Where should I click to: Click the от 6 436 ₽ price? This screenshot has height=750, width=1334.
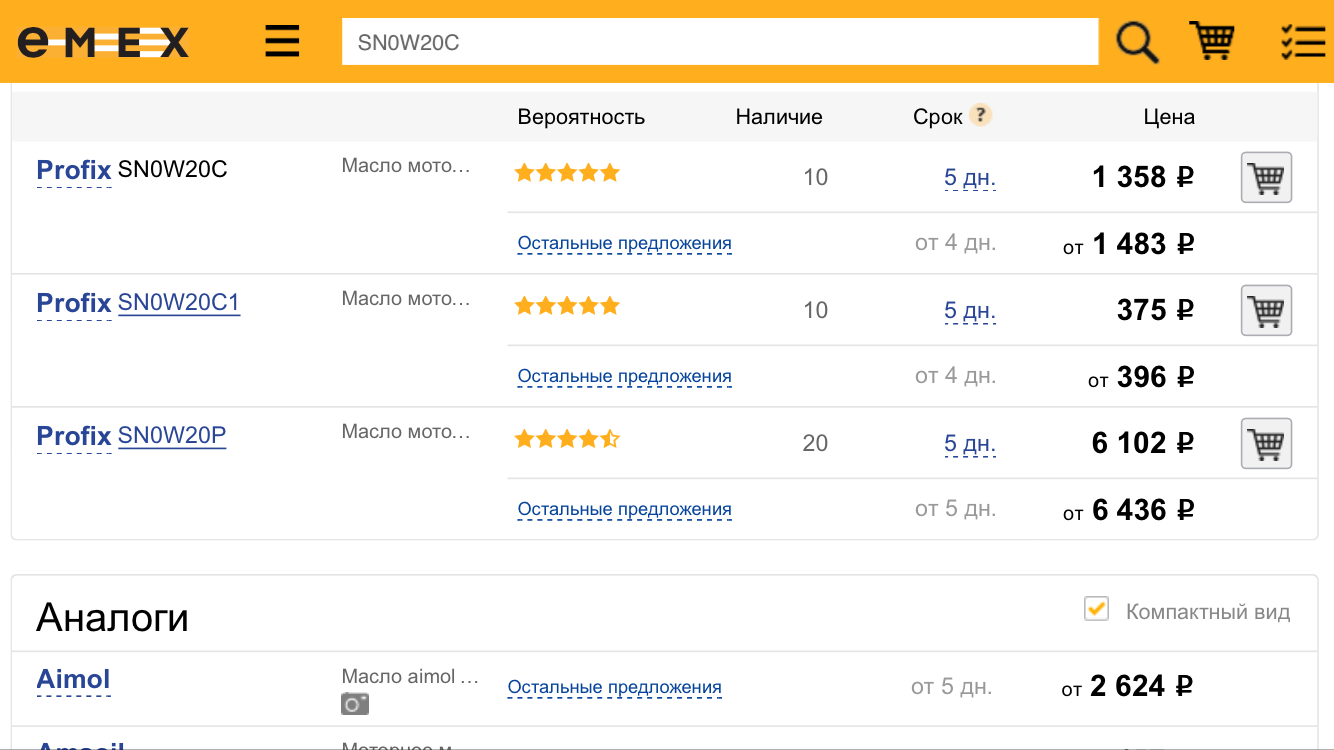coord(1129,510)
